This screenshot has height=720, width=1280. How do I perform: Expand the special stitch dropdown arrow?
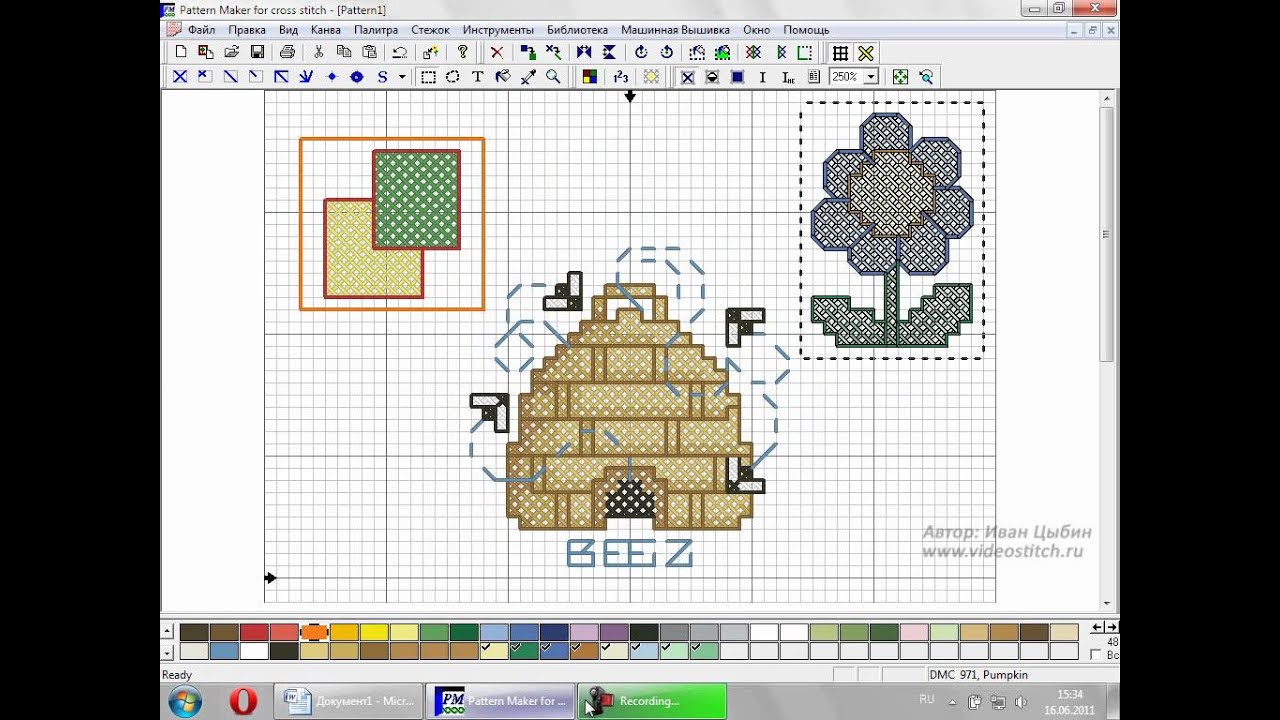[402, 77]
